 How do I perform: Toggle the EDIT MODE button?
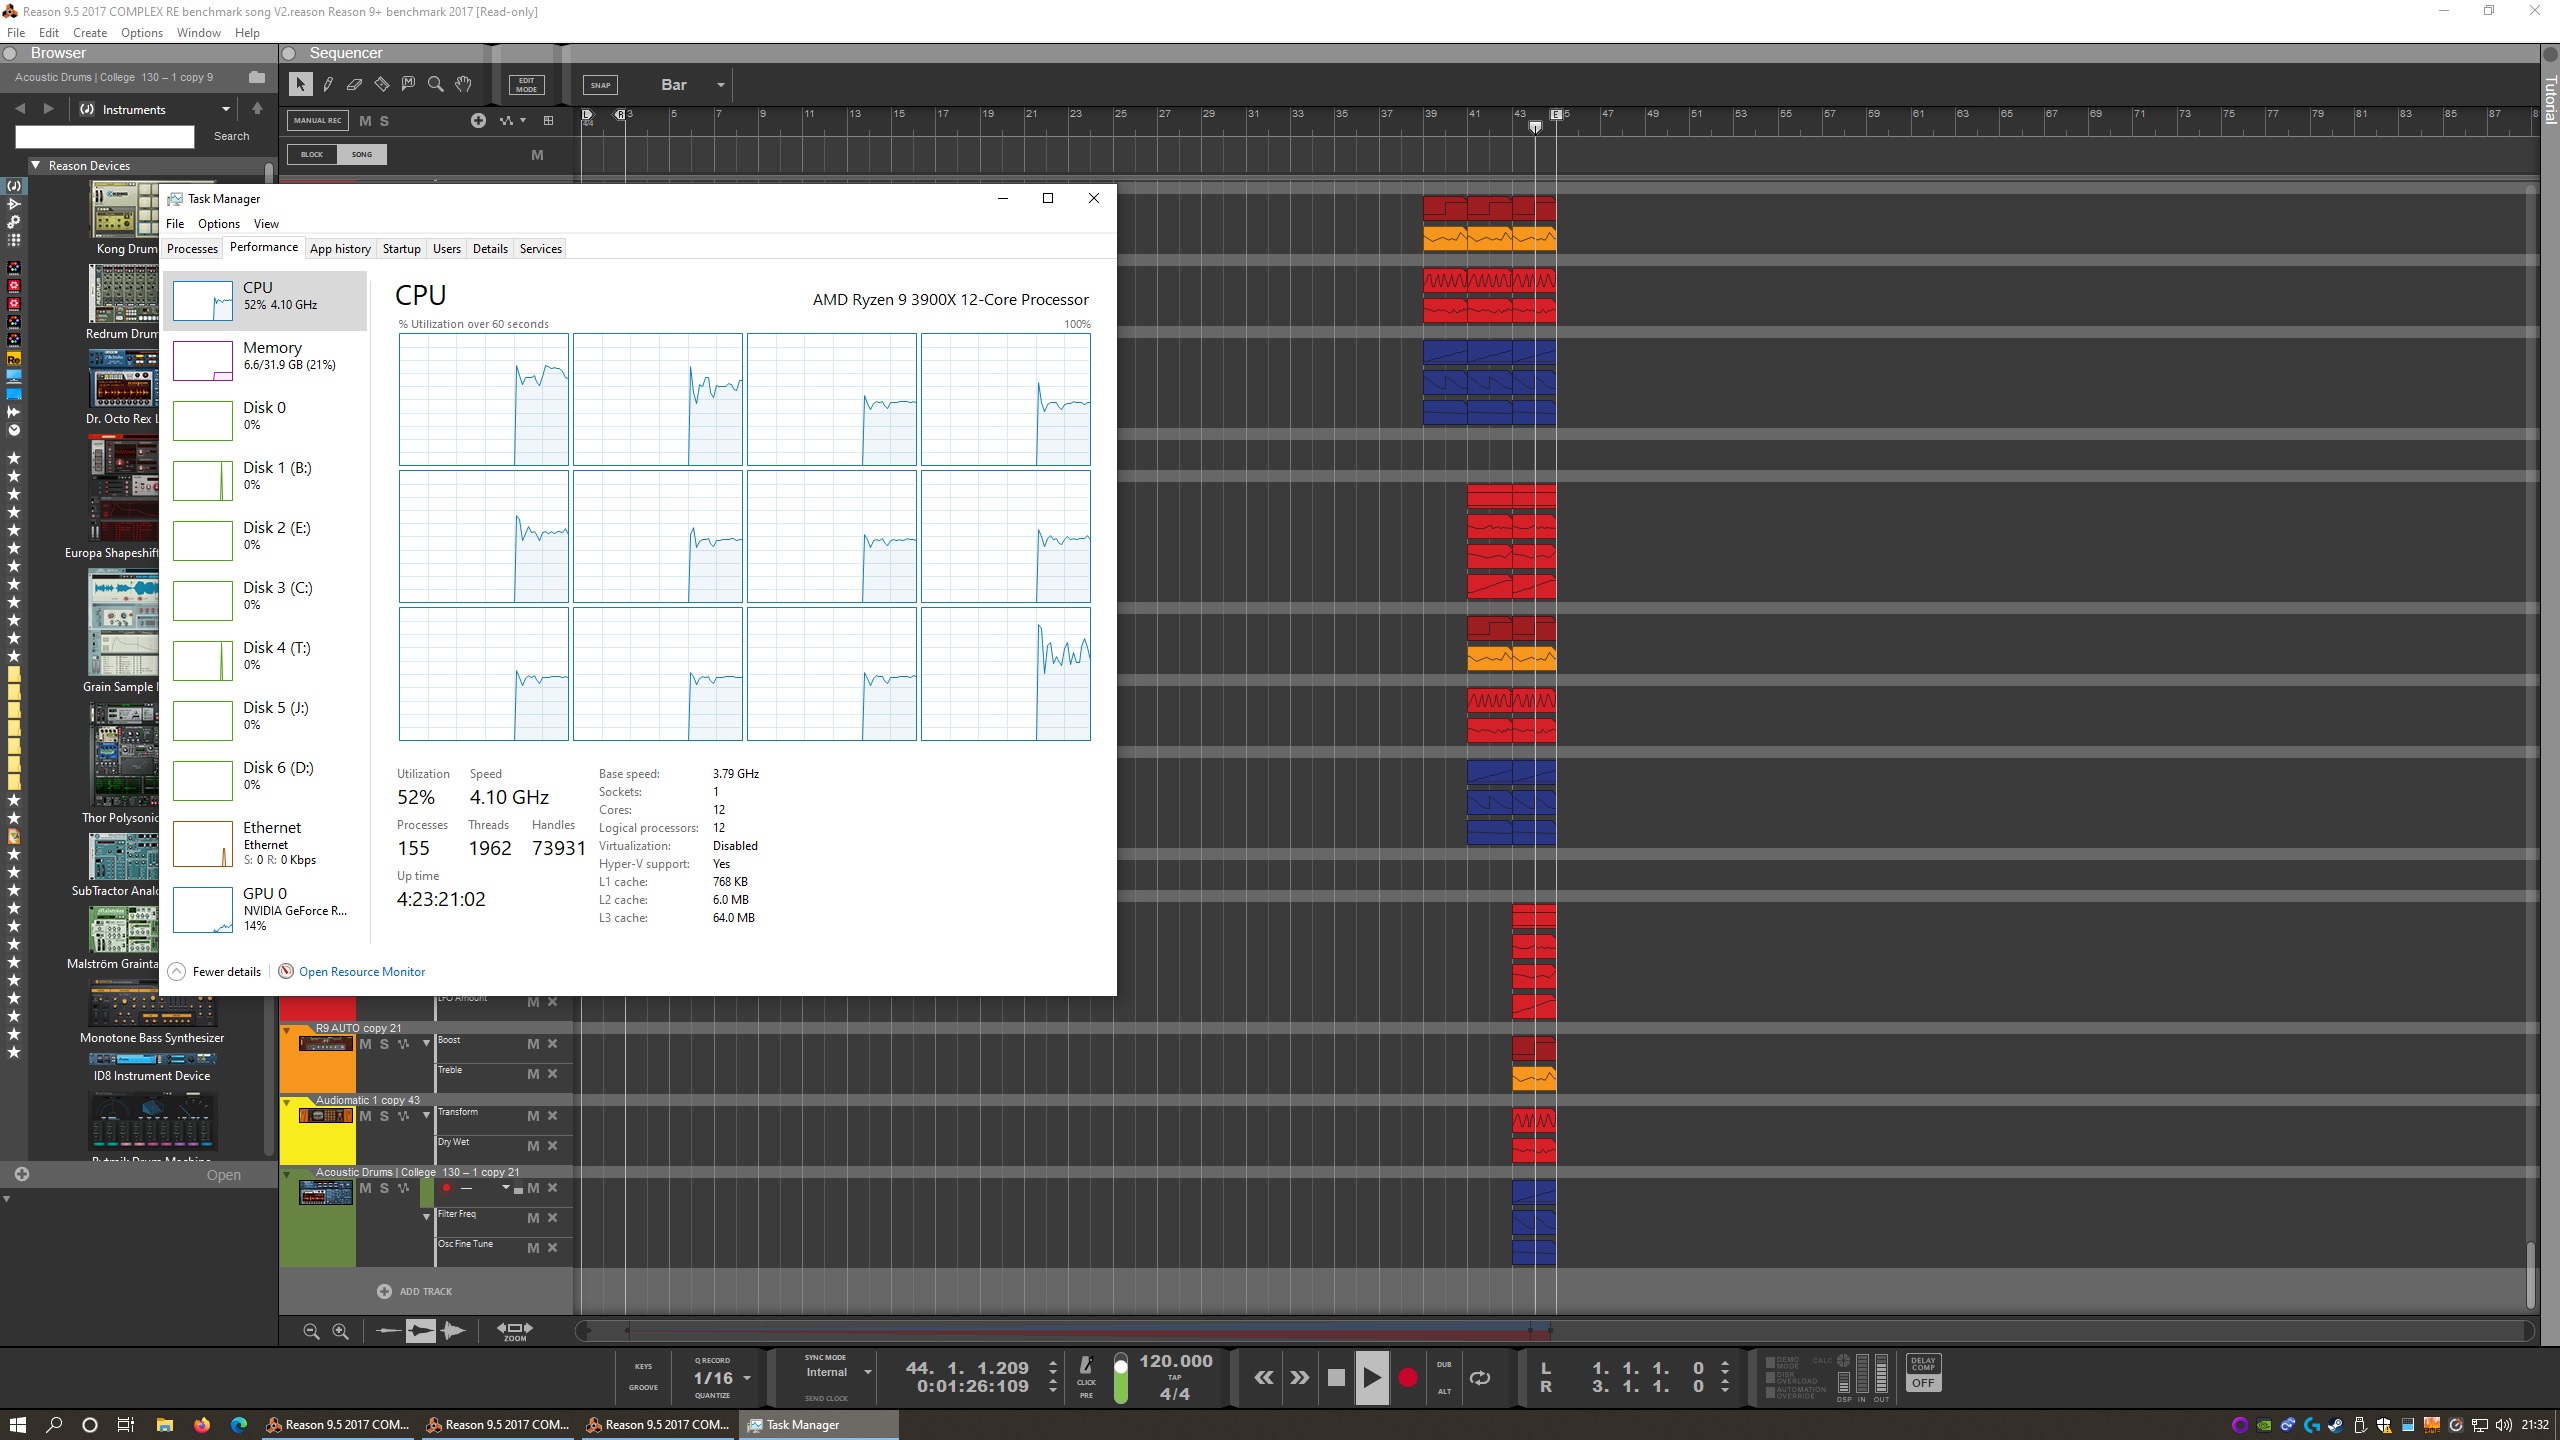[x=527, y=85]
